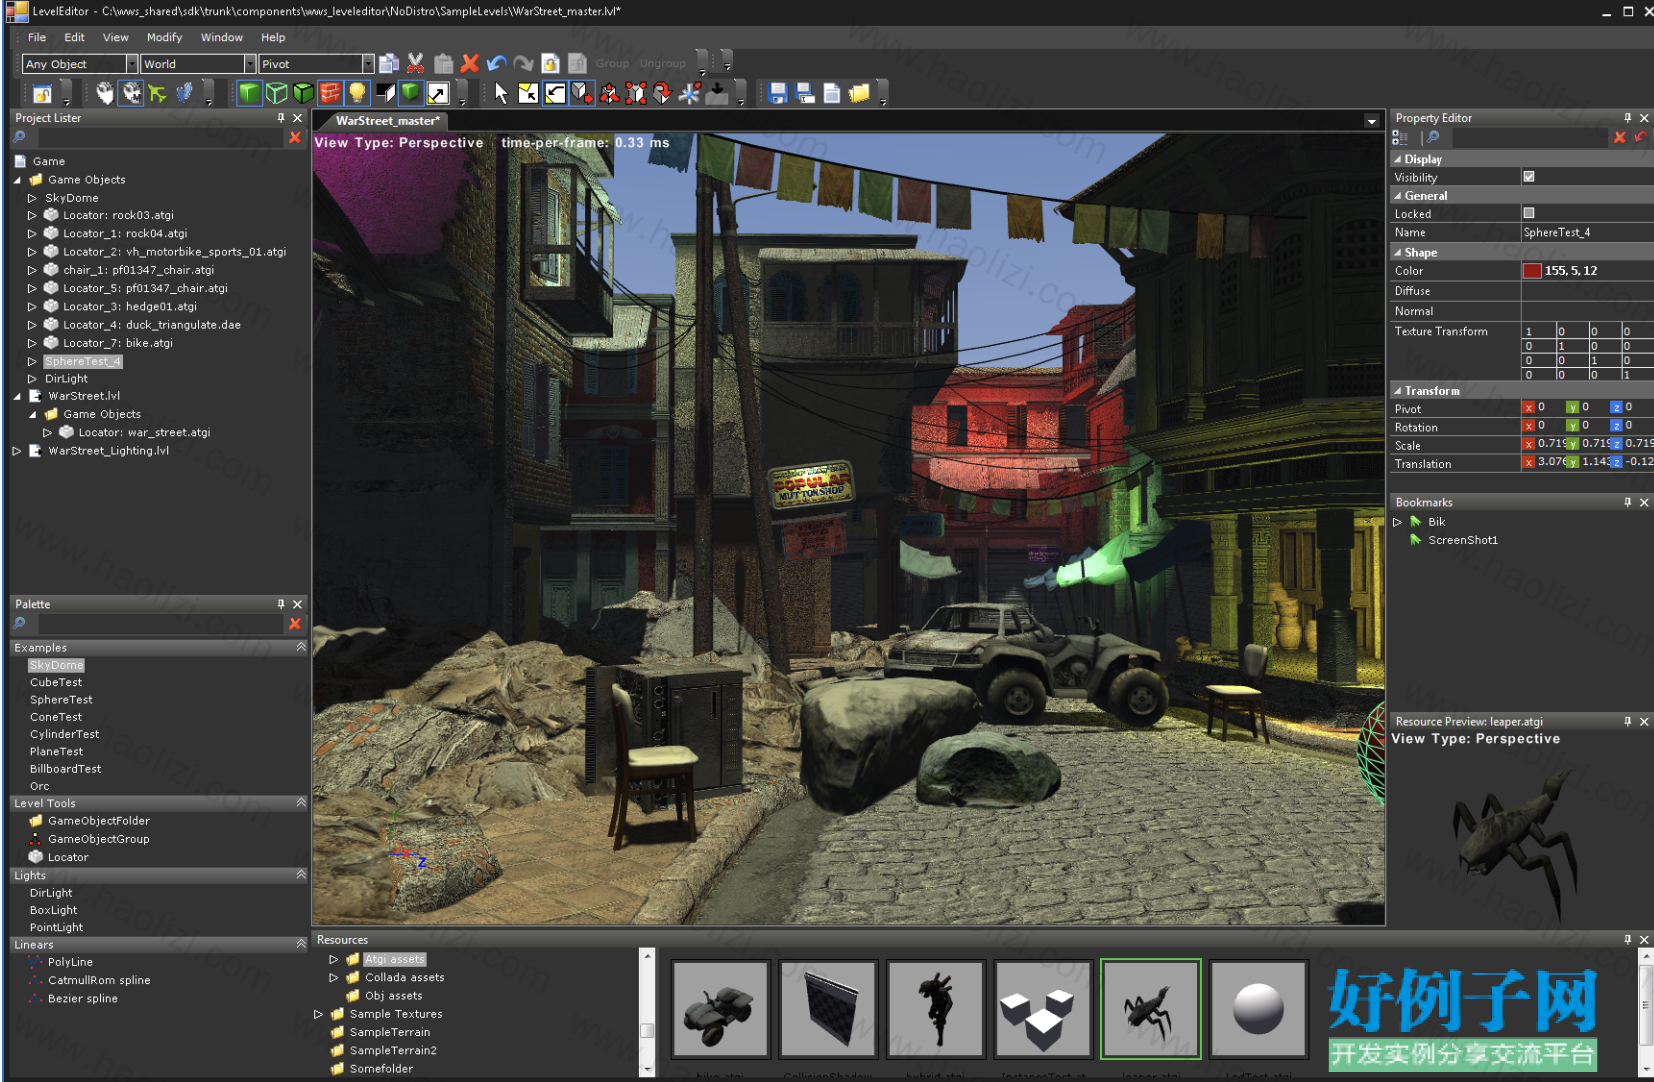Viewport: 1654px width, 1082px height.
Task: Collapse the Lights palette section
Action: 301,874
